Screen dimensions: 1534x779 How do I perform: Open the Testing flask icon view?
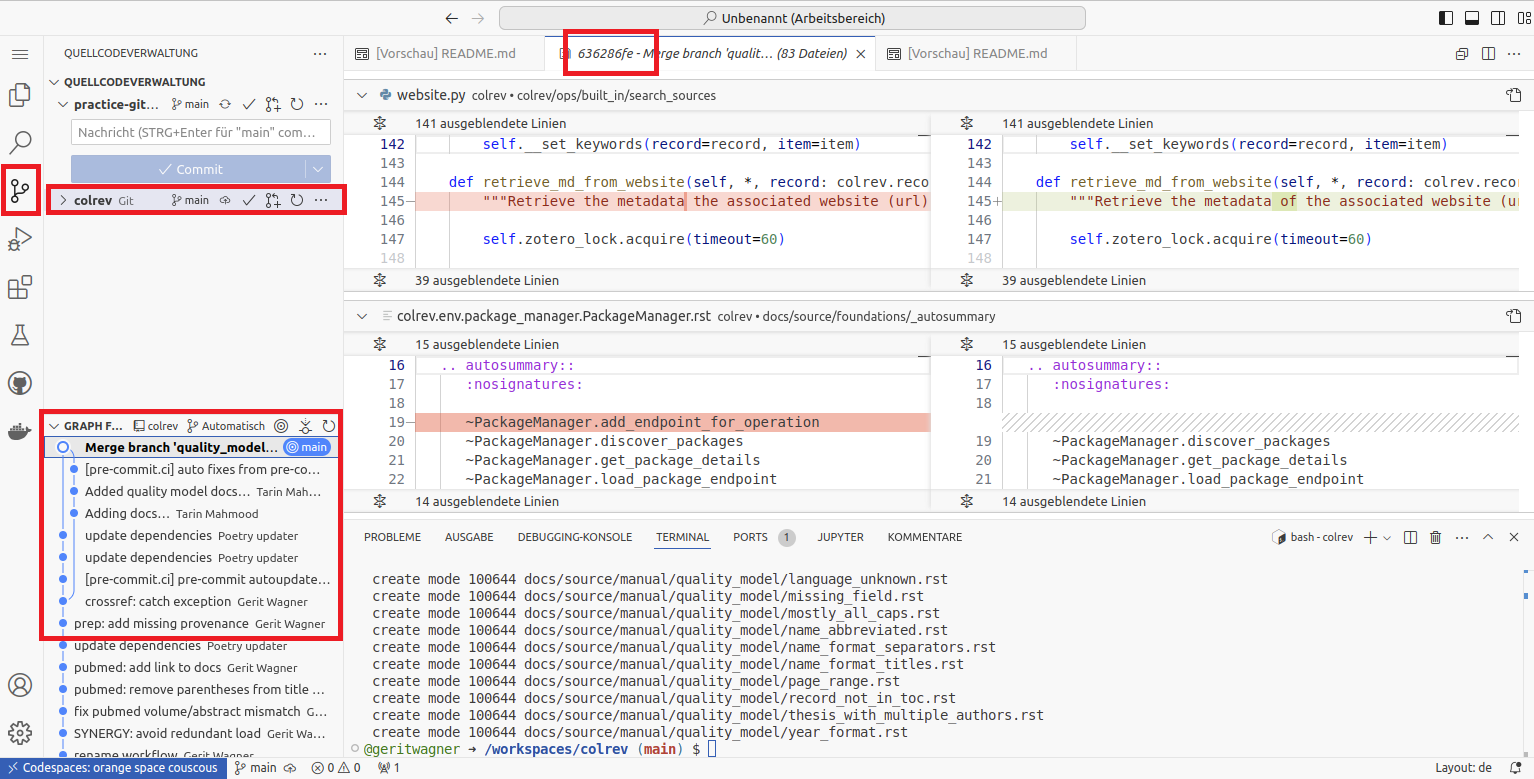tap(20, 335)
